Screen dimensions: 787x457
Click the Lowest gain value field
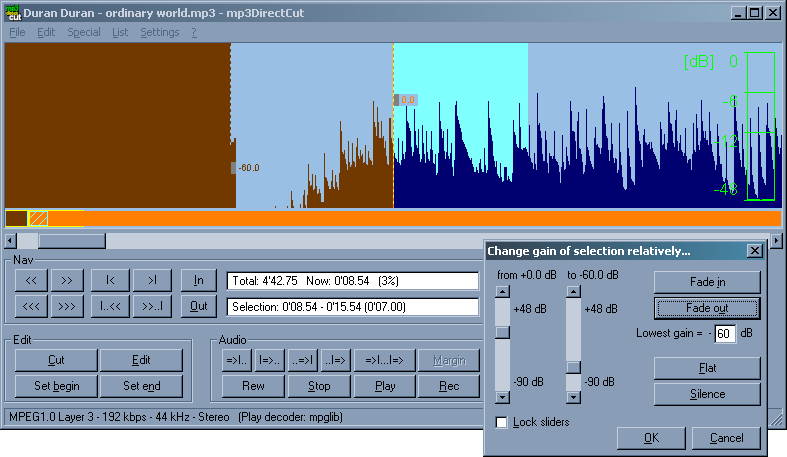click(725, 334)
